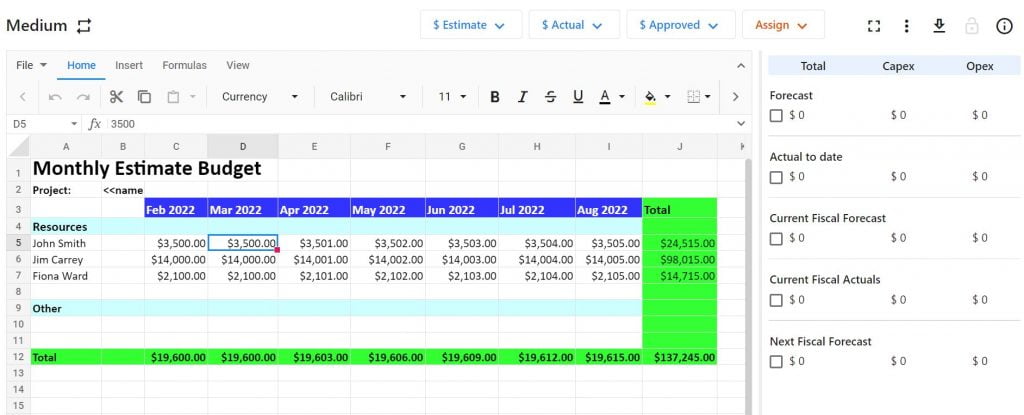Select the Opex column tab
The height and width of the screenshot is (415, 1024).
click(x=980, y=66)
